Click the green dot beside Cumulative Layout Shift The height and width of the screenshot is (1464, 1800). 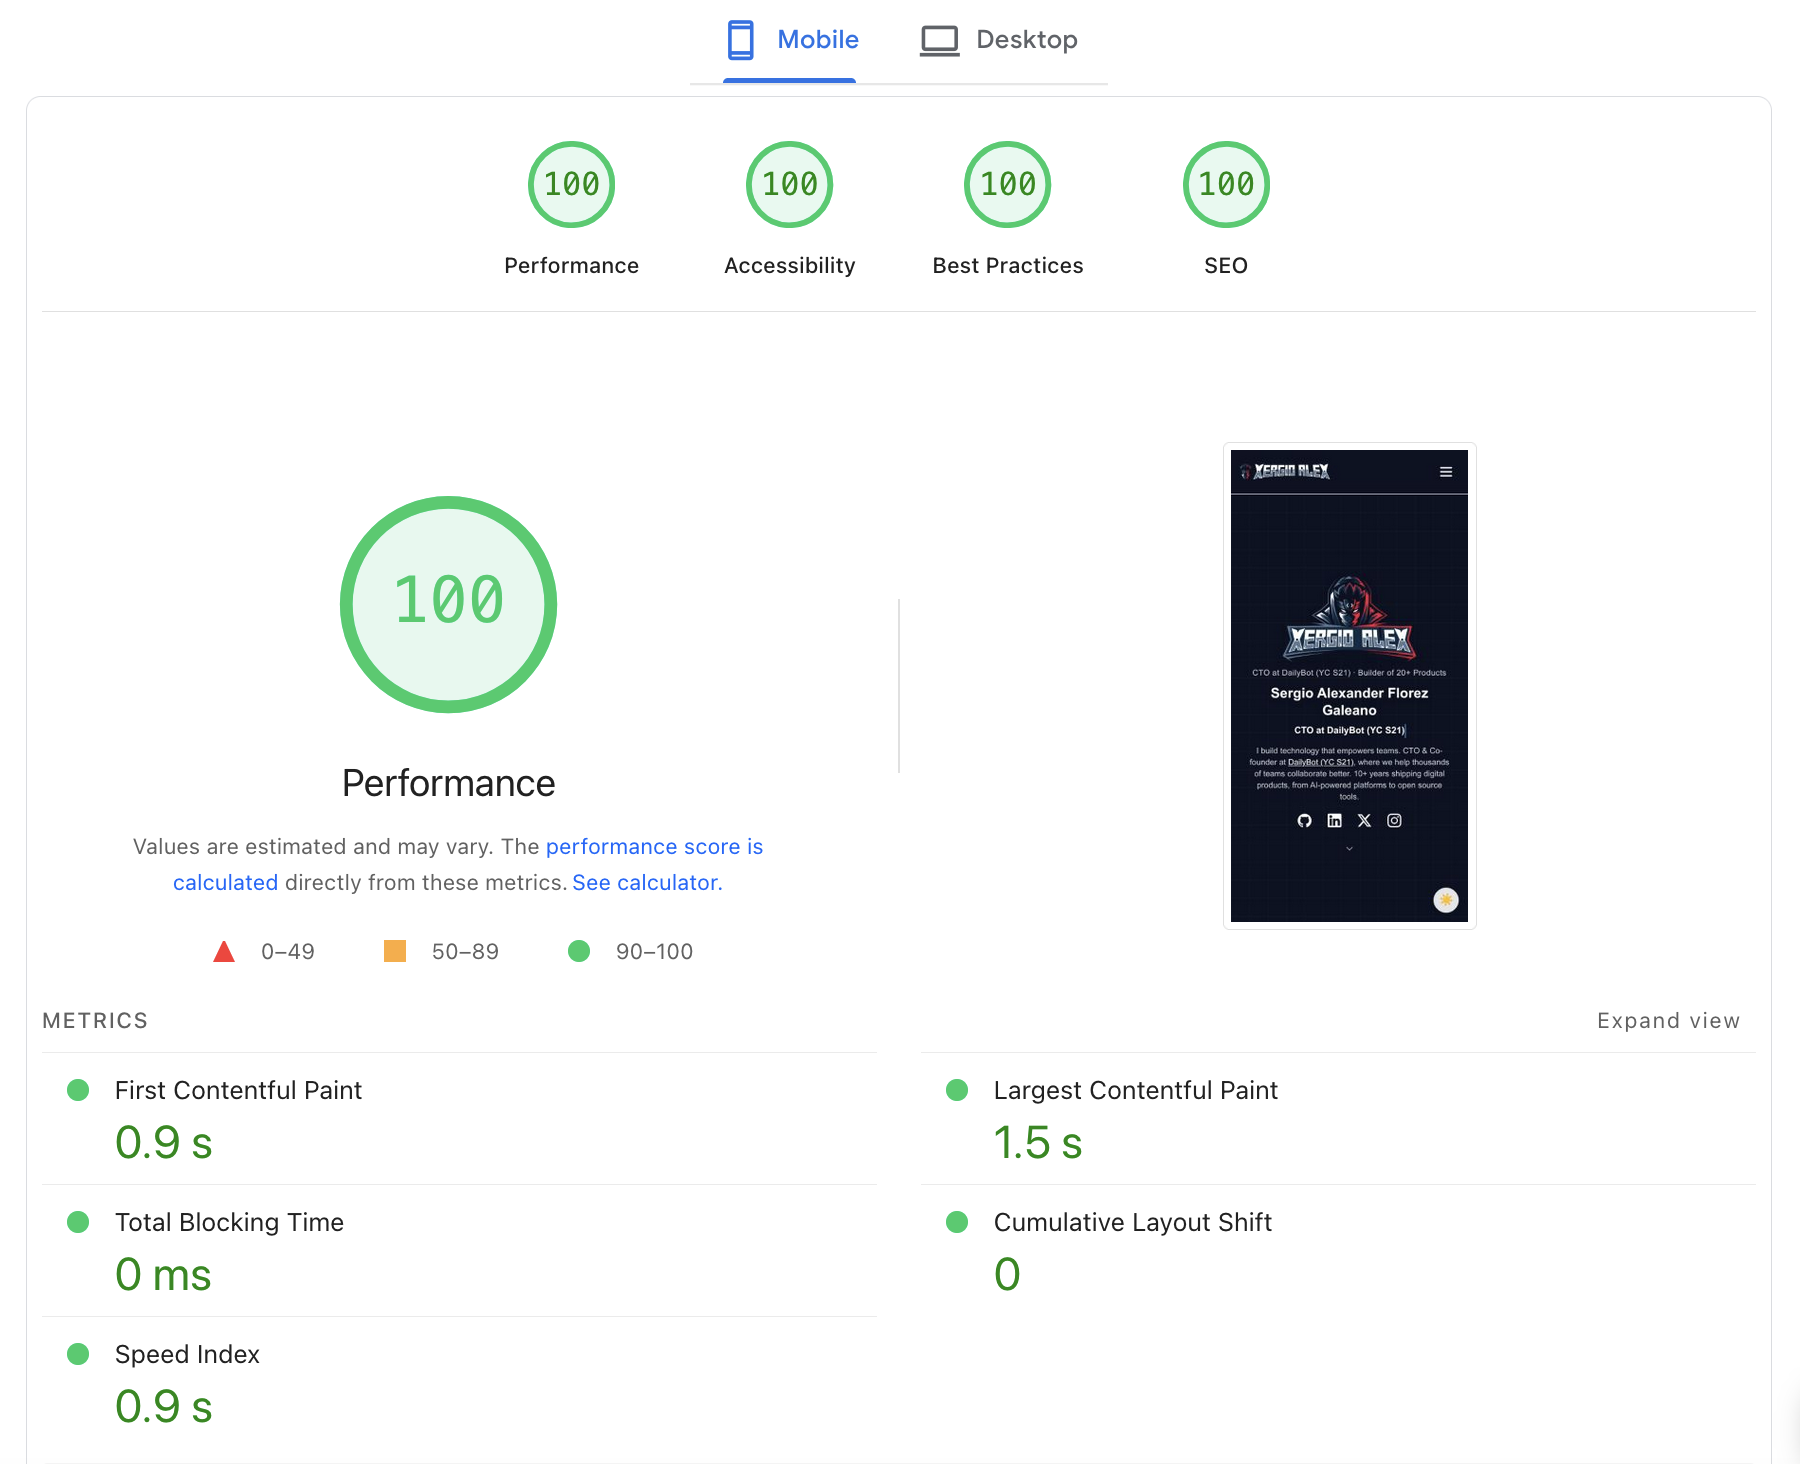point(956,1222)
